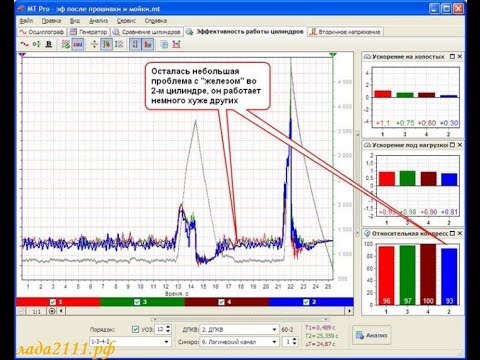Uncheck cylinder 3 checkbox on green bar
The height and width of the screenshot is (360, 480).
point(137,302)
